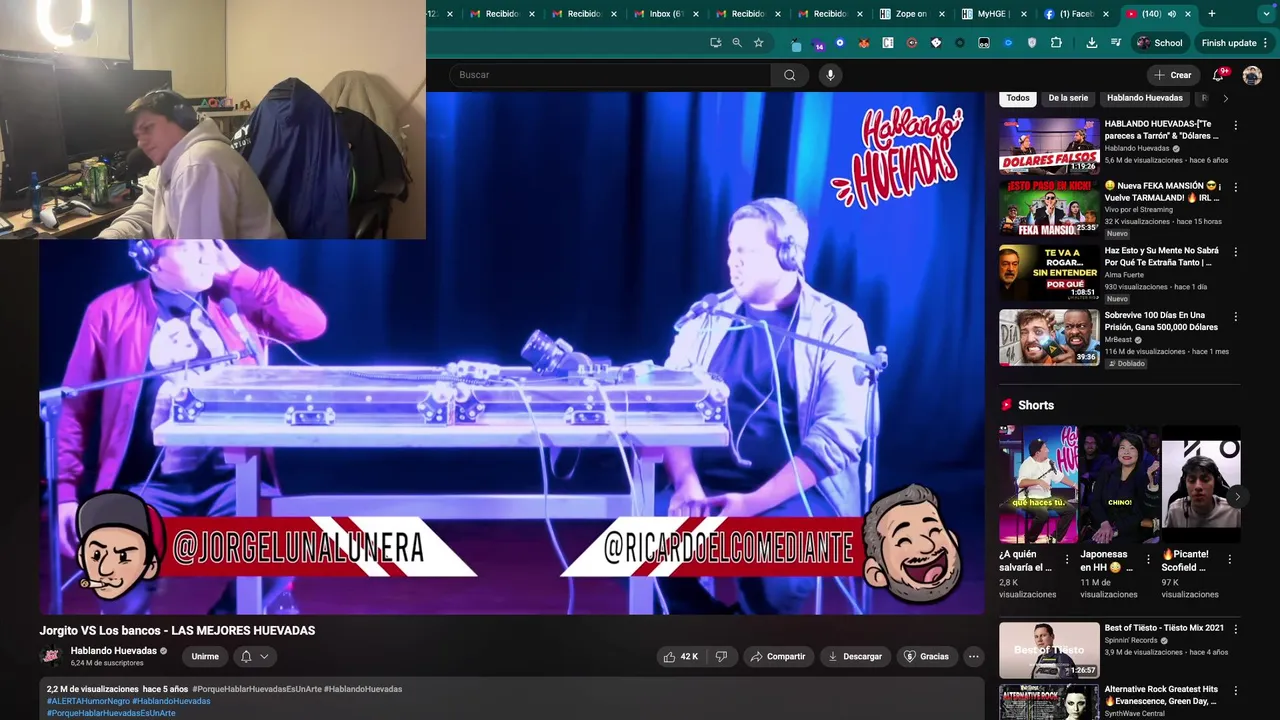The width and height of the screenshot is (1280, 720).
Task: Open the Hablando Huevadas channel name link
Action: click(113, 651)
